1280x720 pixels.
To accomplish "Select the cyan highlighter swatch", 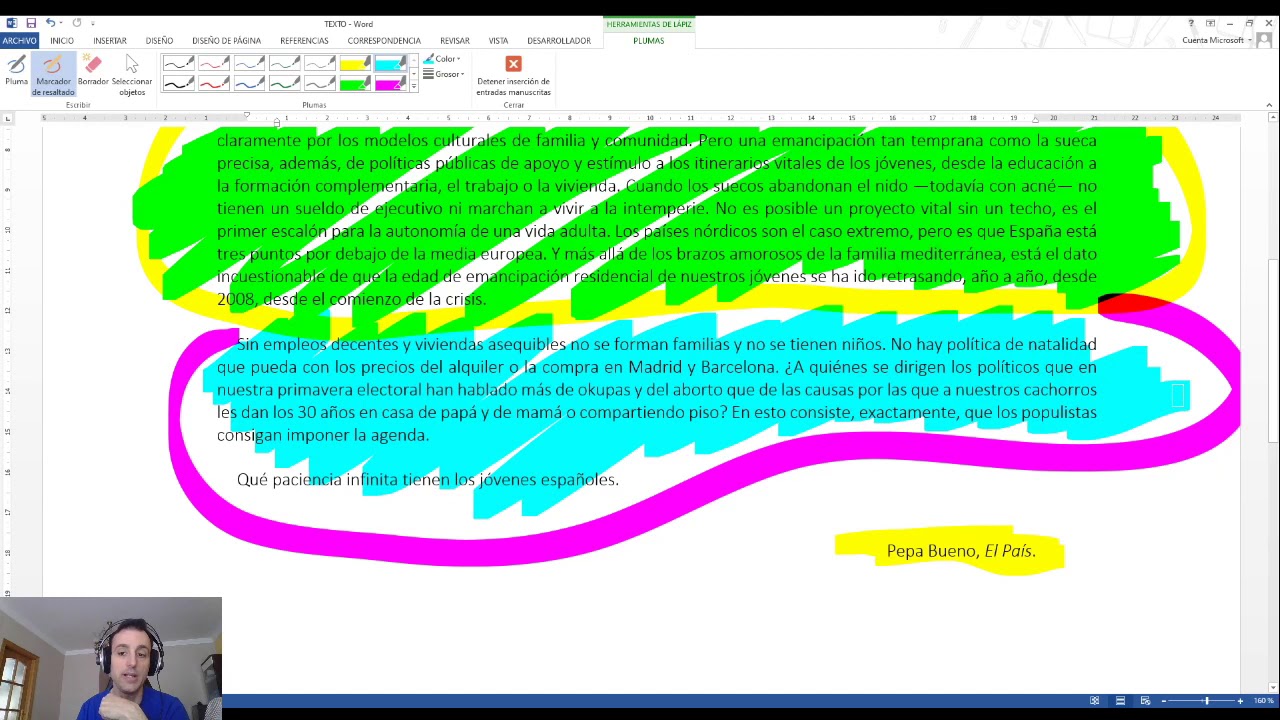I will click(389, 64).
